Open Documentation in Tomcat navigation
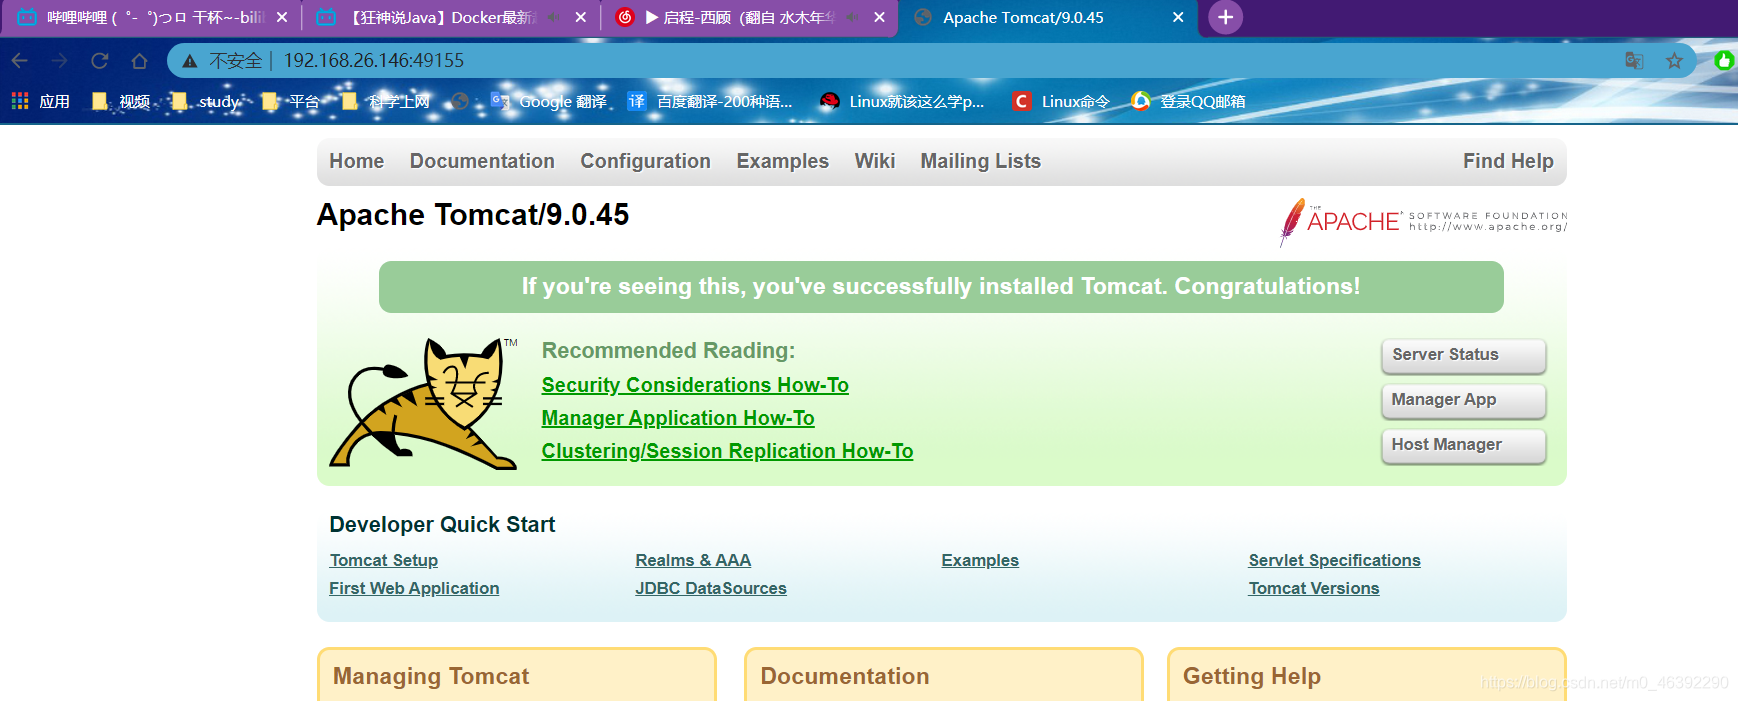Viewport: 1738px width, 701px height. (482, 161)
